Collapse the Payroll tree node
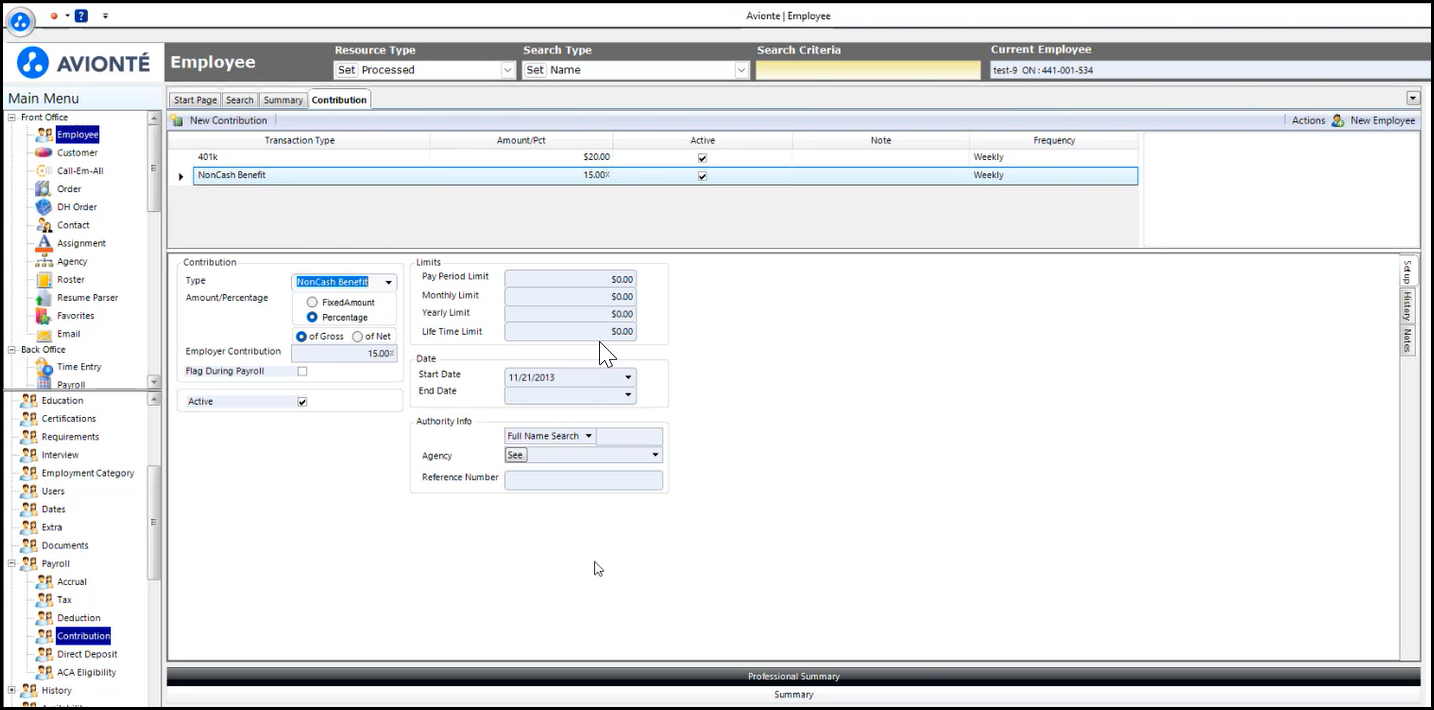Image resolution: width=1434 pixels, height=710 pixels. (12, 563)
